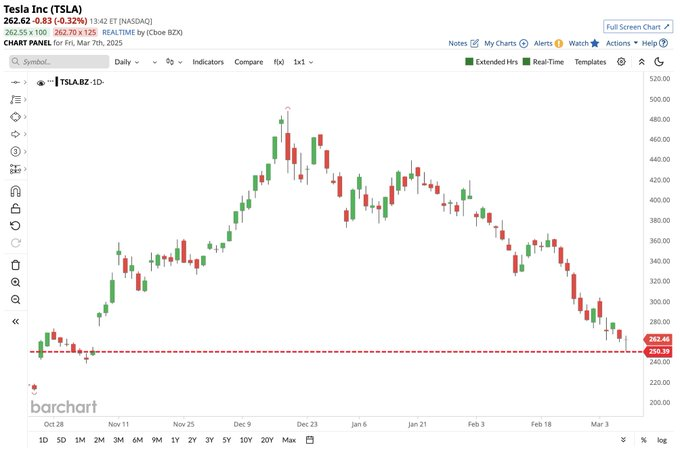Open the calendar date range picker
This screenshot has height=452, width=680.
point(310,440)
